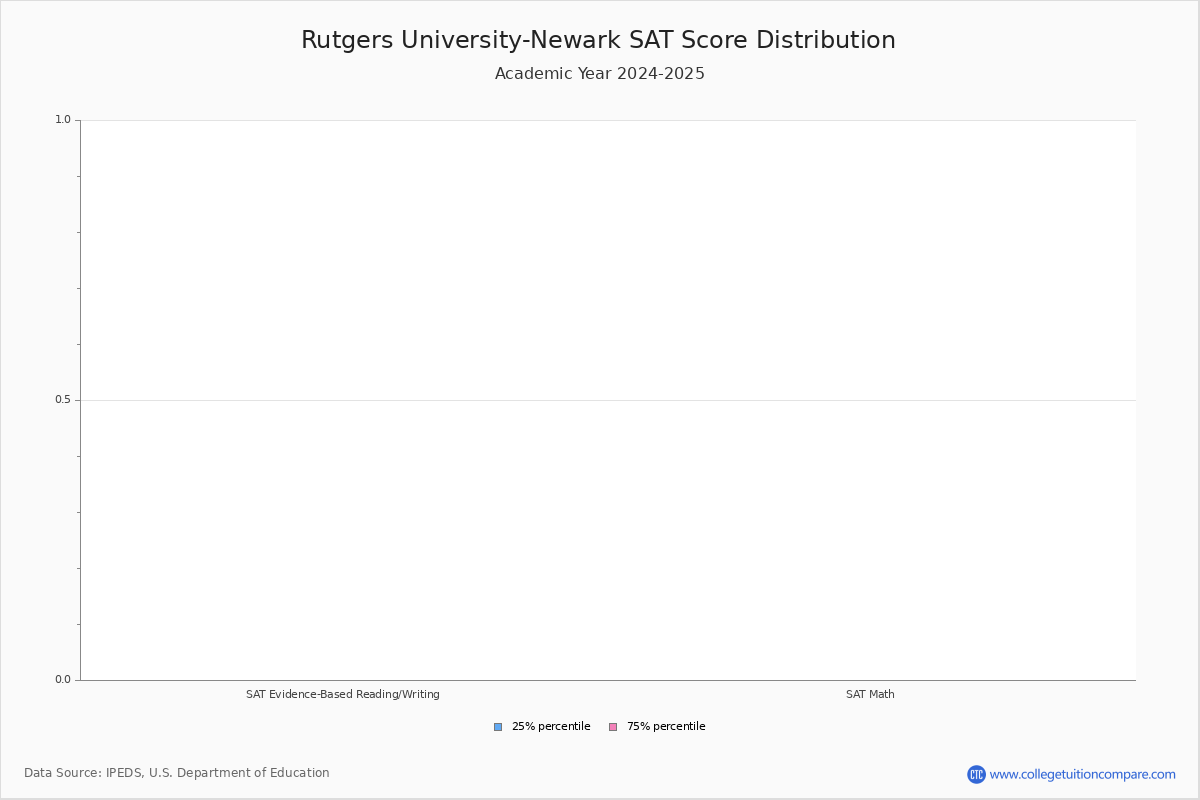Click the 0.0 y-axis value
The image size is (1200, 800).
(62, 680)
